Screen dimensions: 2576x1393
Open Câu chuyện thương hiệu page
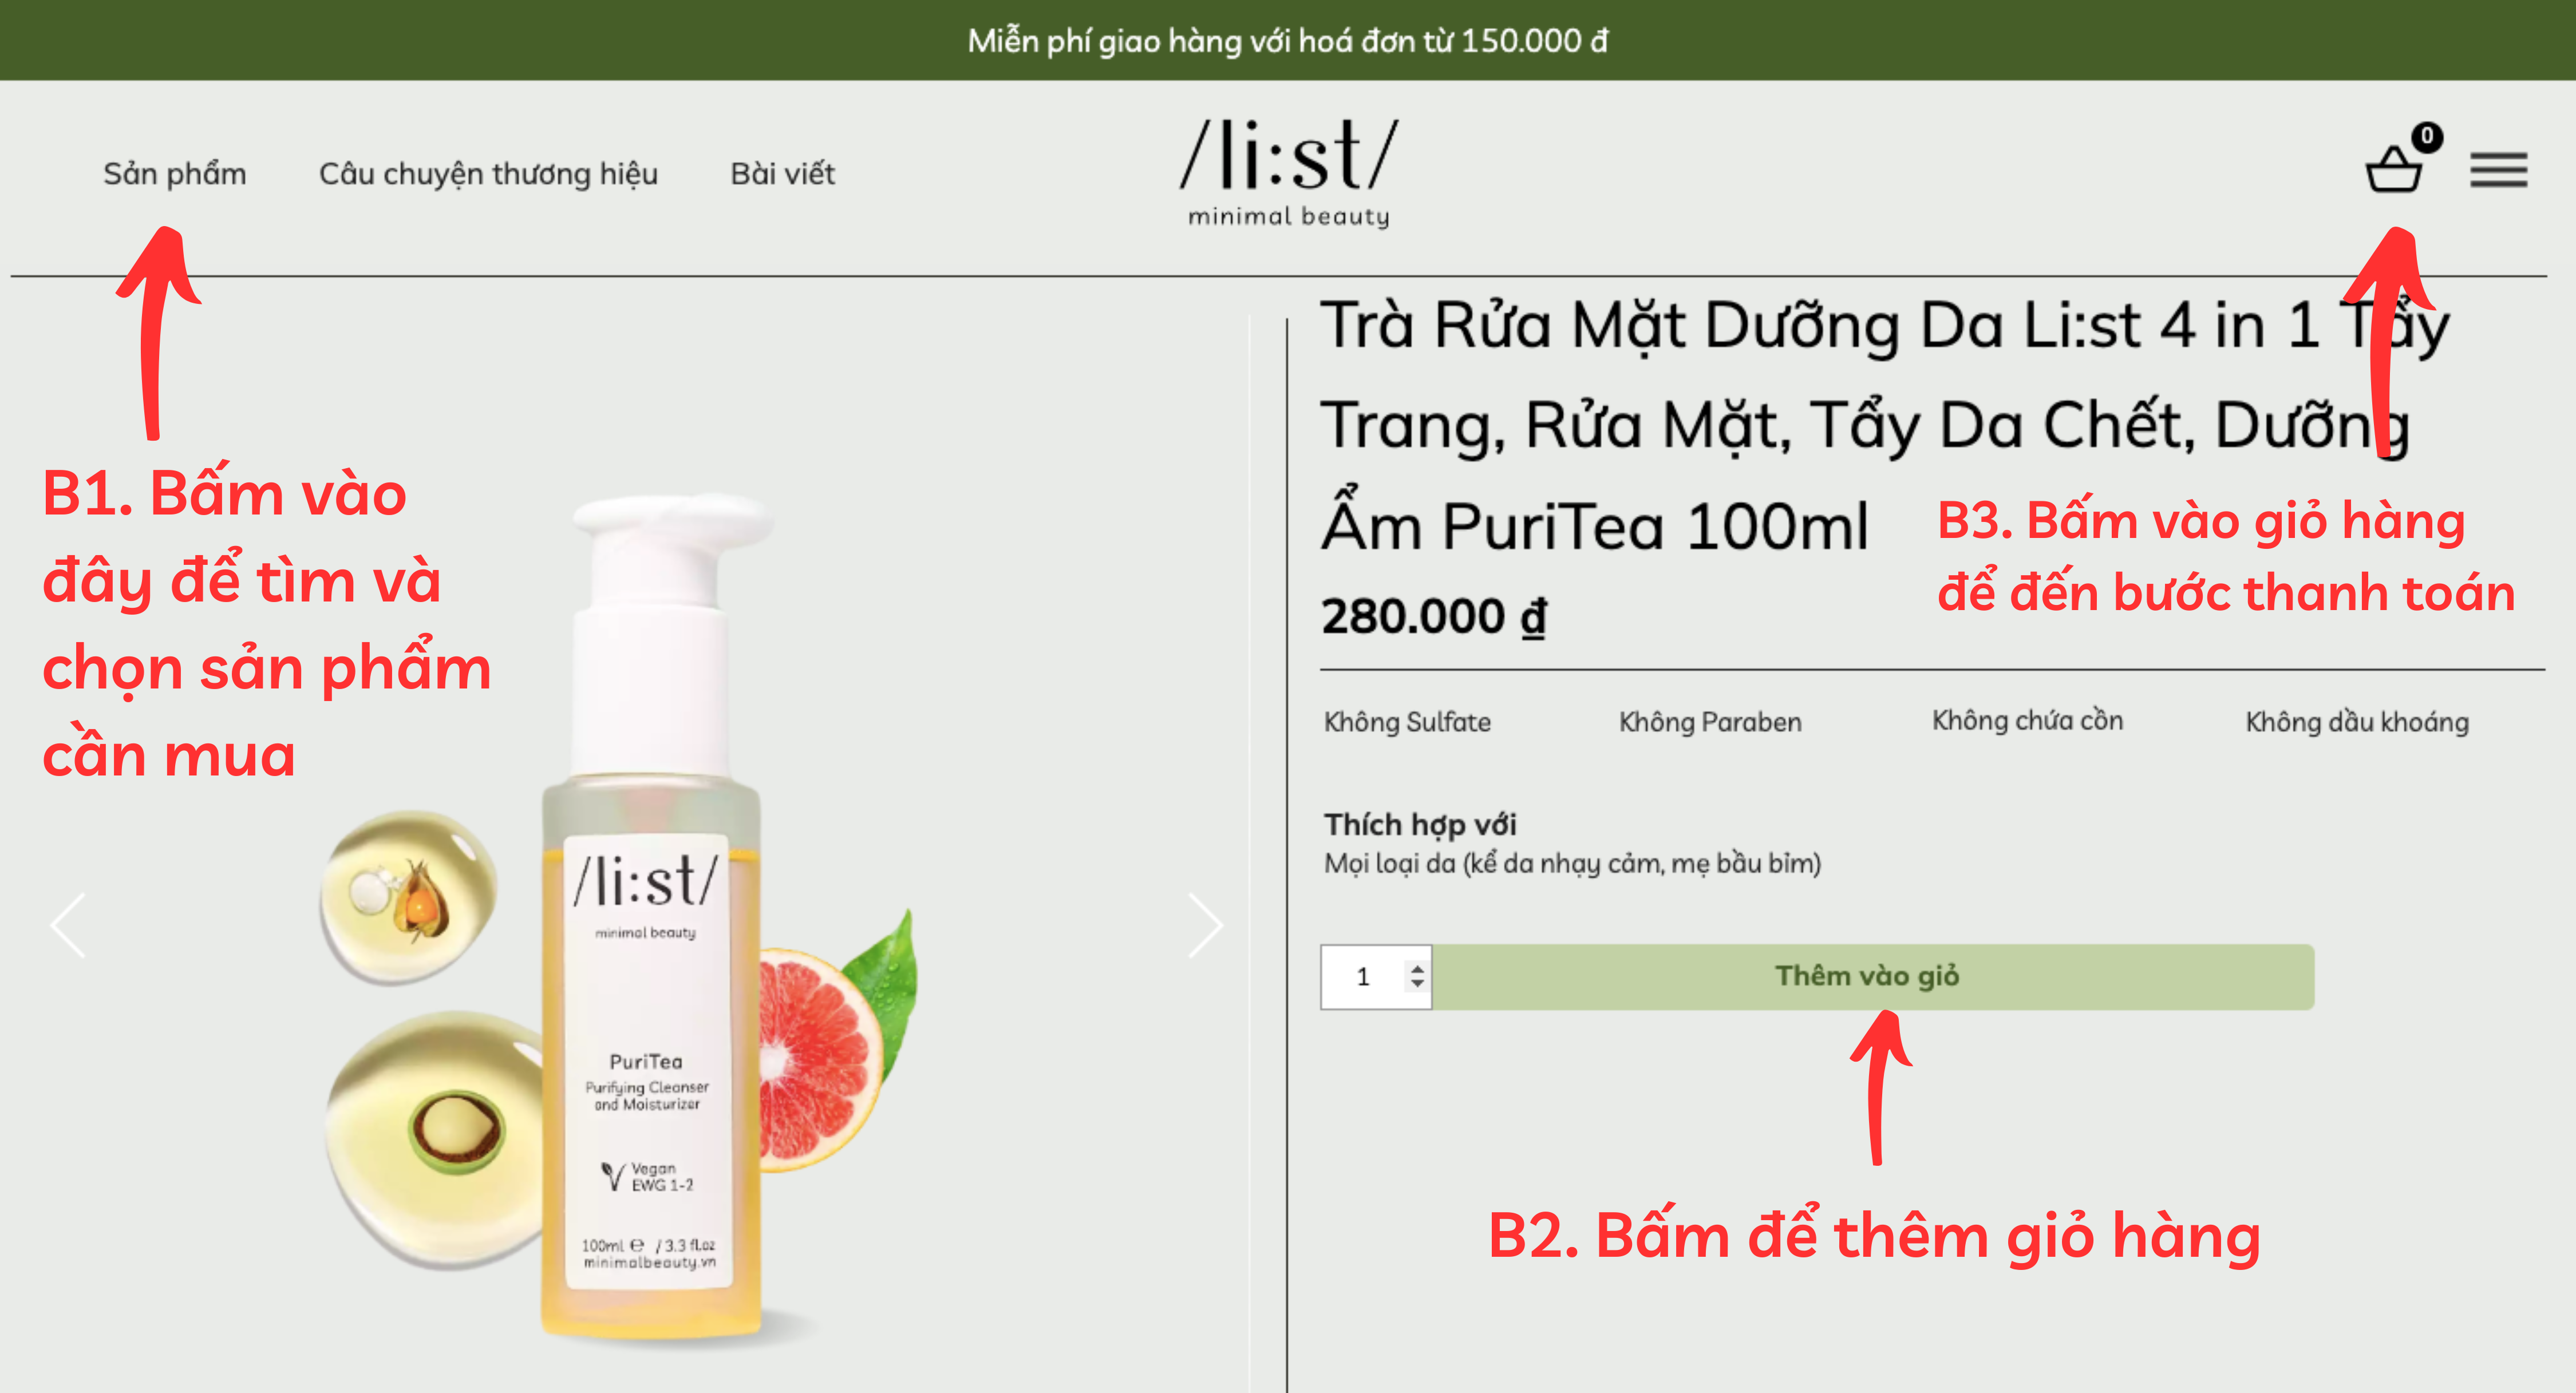point(488,174)
